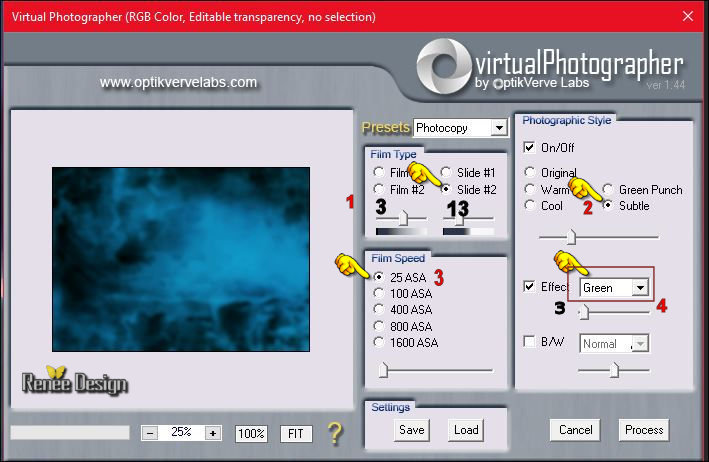Select the Original photographic style
Viewport: 709px width, 462px height.
(x=530, y=172)
